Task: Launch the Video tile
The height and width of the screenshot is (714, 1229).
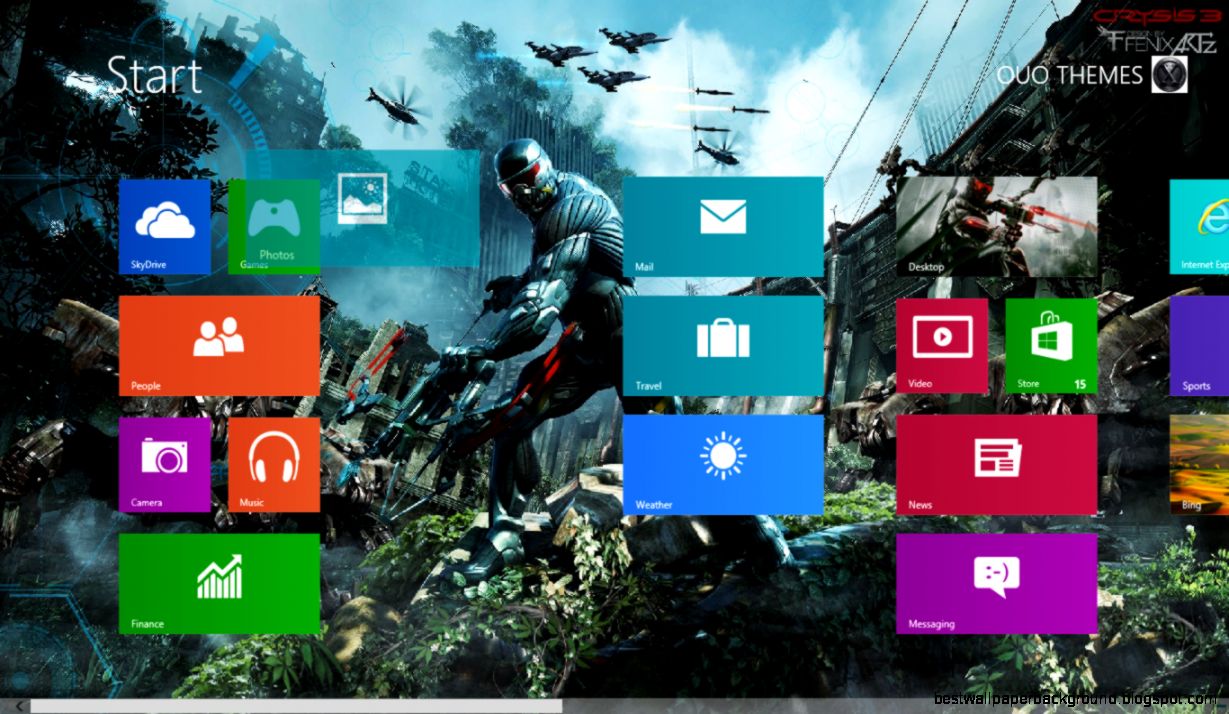Action: (x=942, y=346)
